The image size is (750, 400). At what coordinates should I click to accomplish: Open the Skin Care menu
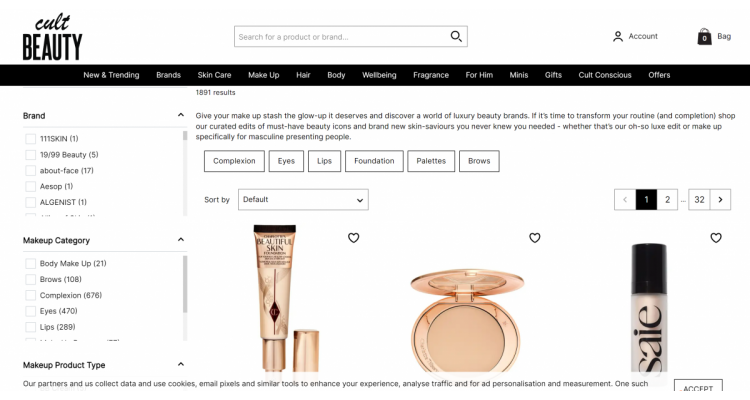[214, 75]
